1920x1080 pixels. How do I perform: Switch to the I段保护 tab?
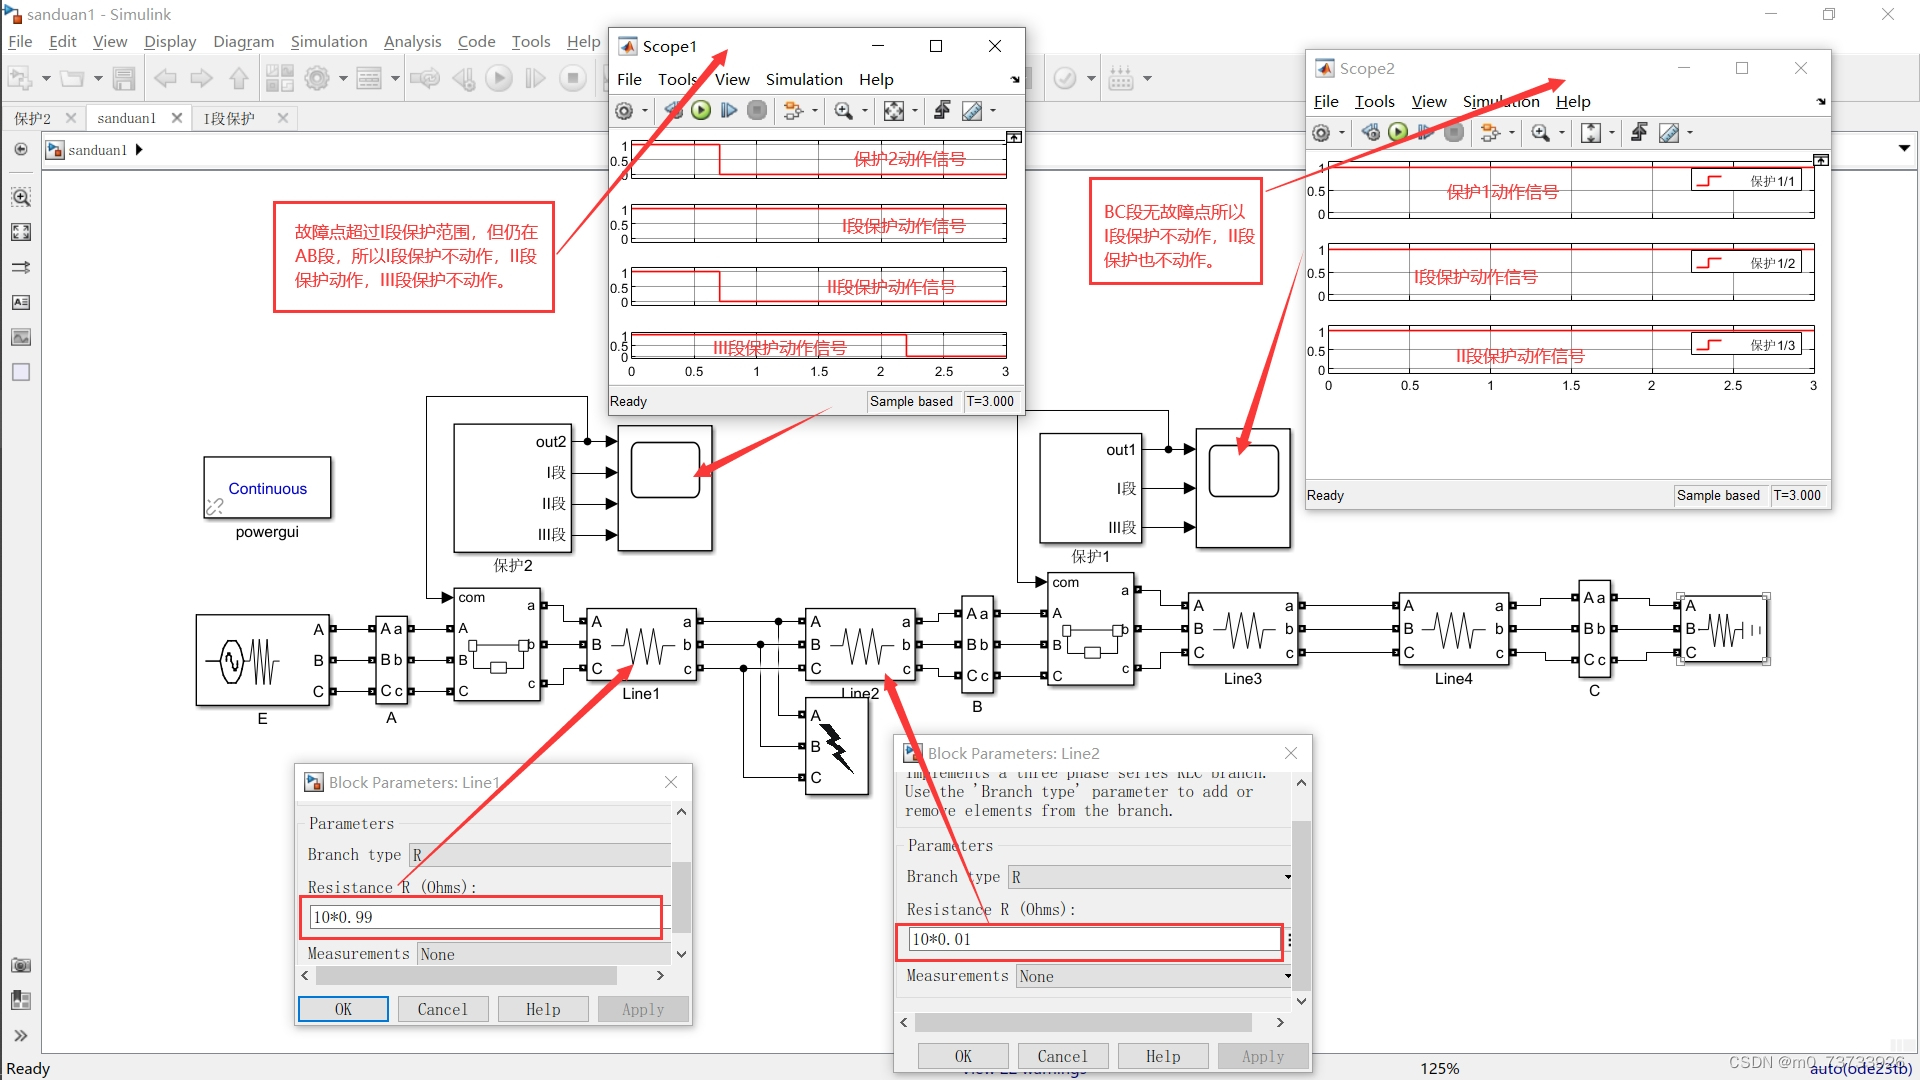[x=232, y=118]
